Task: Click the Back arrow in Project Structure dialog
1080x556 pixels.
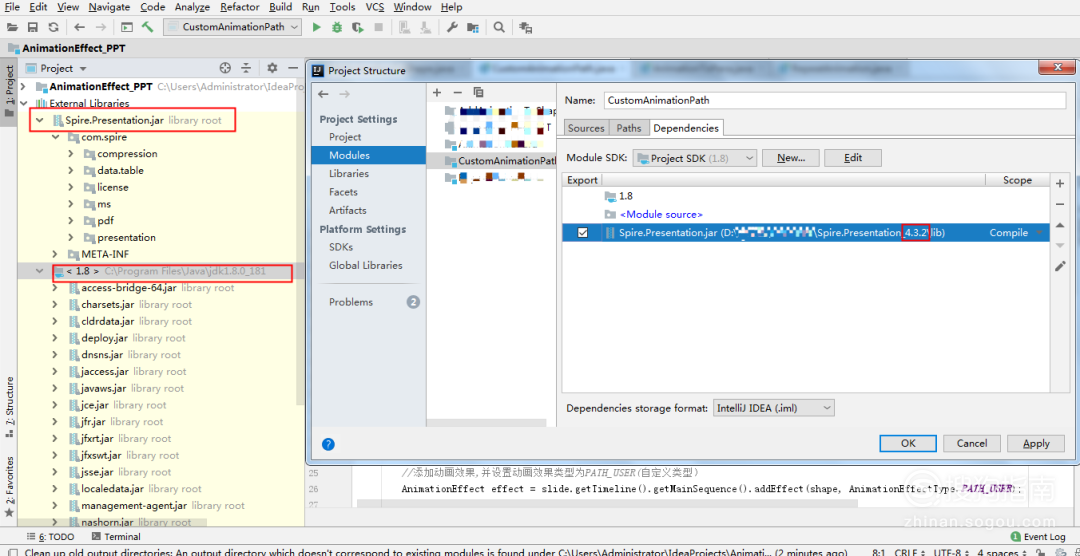Action: click(x=324, y=94)
